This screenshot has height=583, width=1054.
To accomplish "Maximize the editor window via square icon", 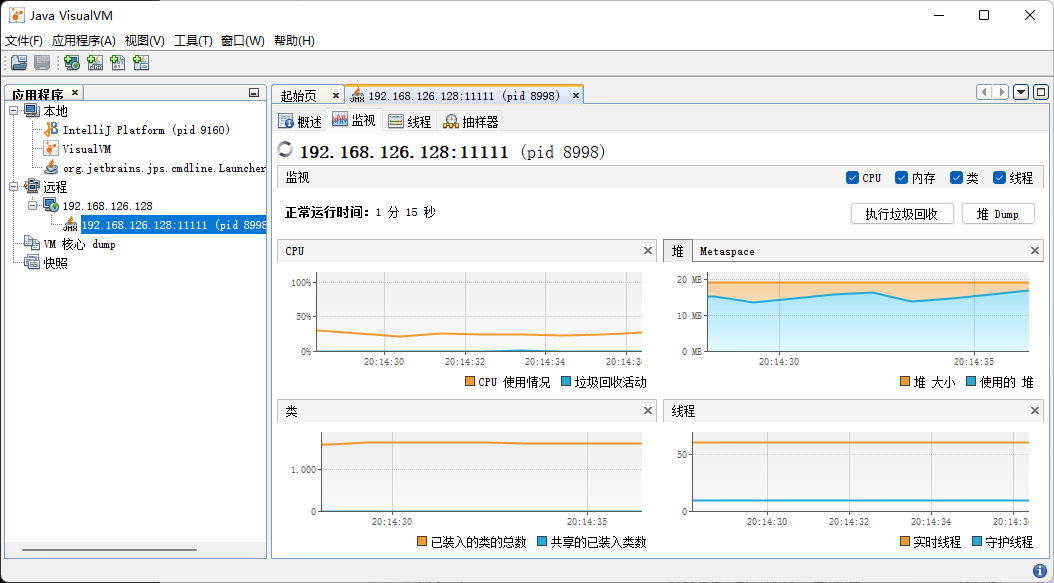I will pos(1041,92).
